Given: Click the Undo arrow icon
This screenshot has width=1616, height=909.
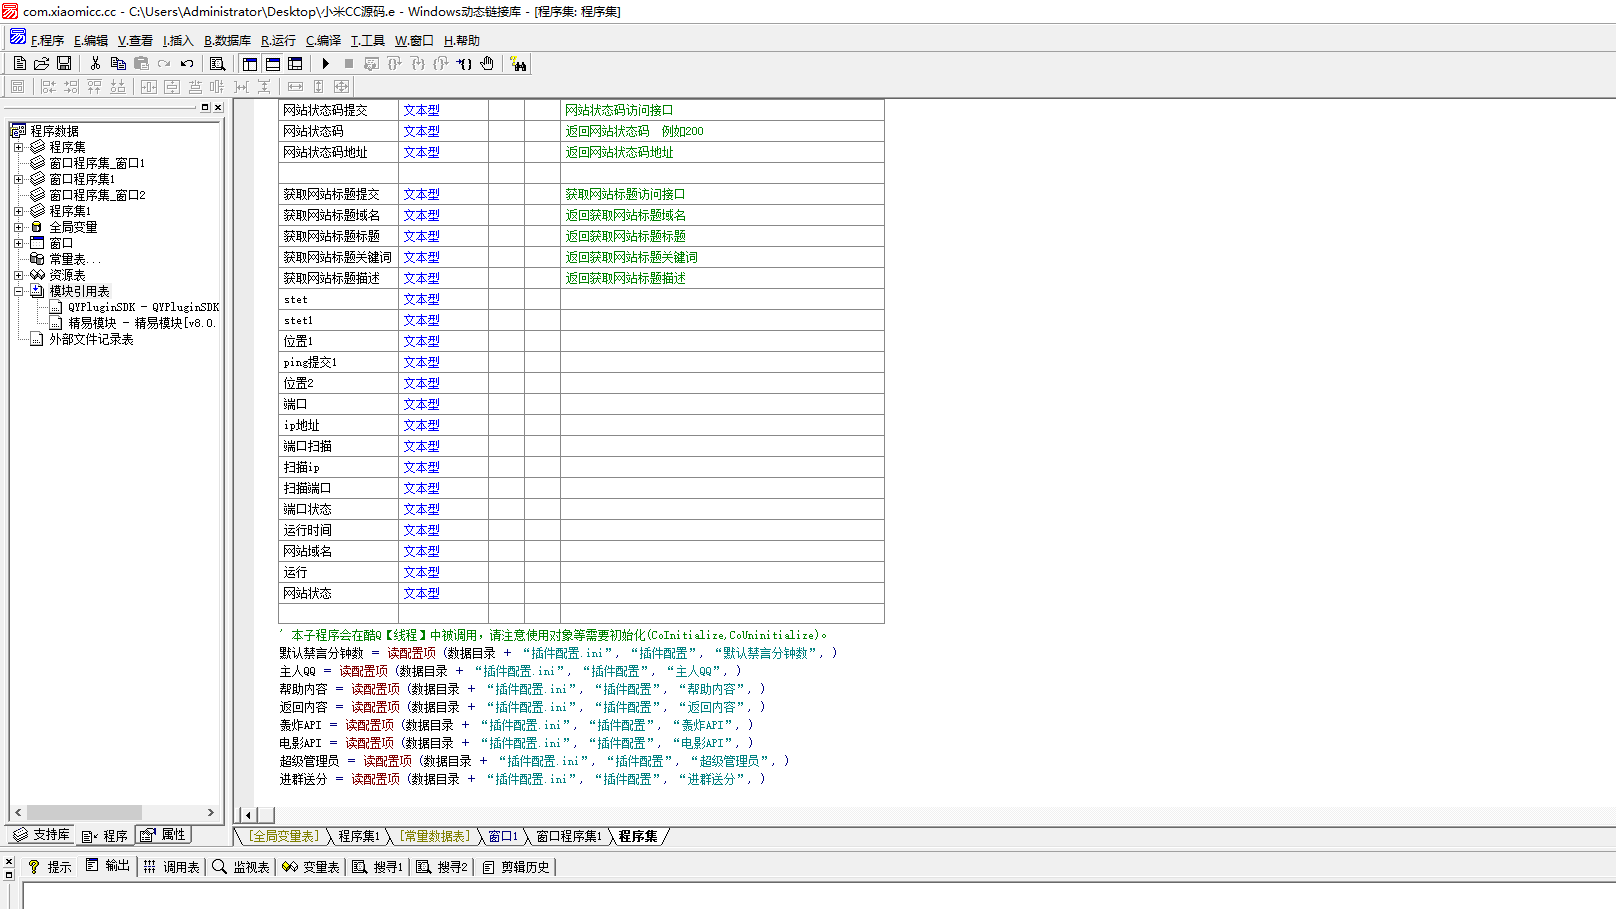Looking at the screenshot, I should [187, 63].
